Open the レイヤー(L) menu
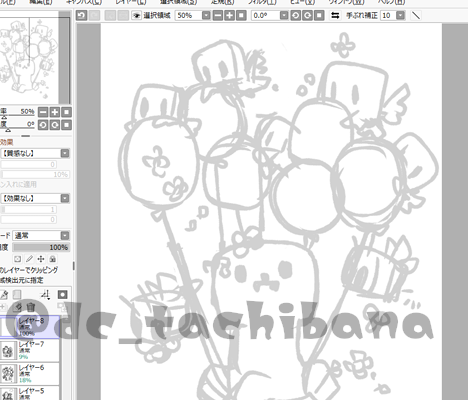This screenshot has width=468, height=400. 131,2
